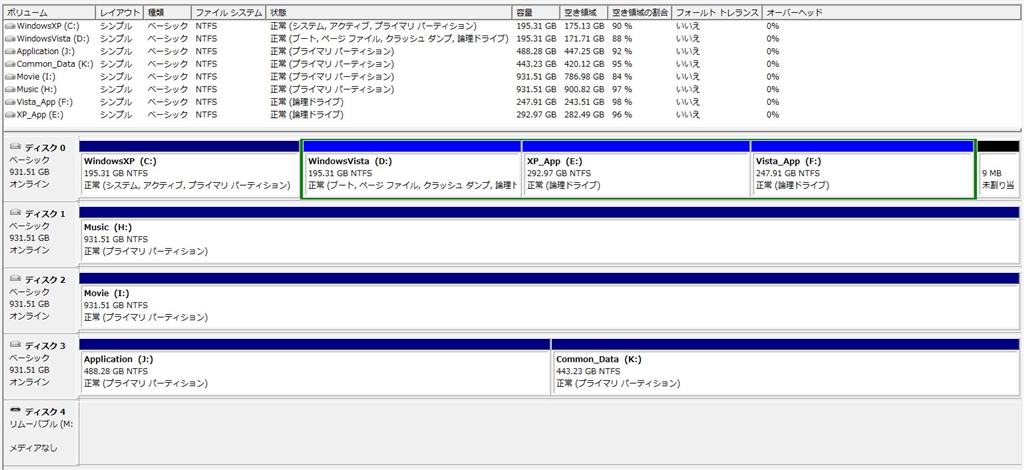This screenshot has width=1024, height=470.
Task: Click the drive icon beside WindowsXP (C:) in volume list
Action: pos(10,26)
